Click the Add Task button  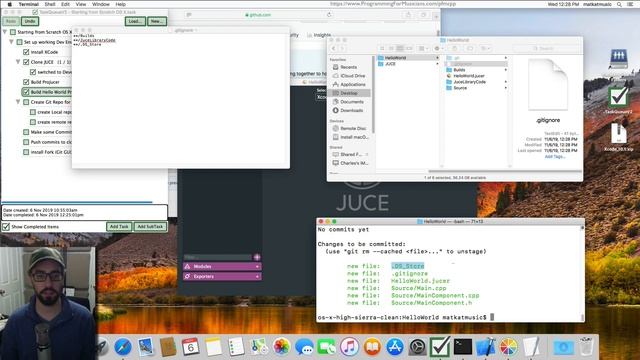pyautogui.click(x=119, y=227)
